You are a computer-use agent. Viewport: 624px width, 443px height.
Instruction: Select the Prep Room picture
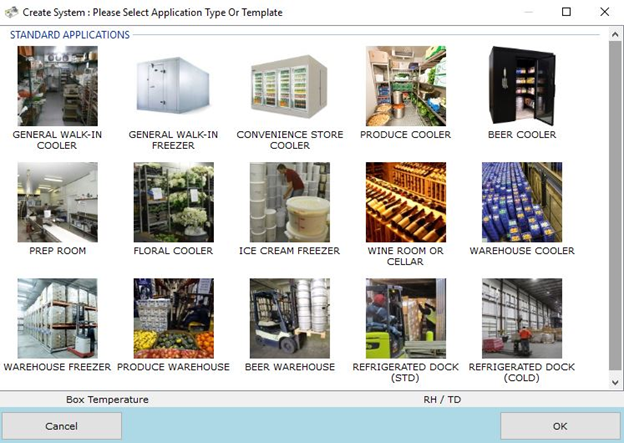click(x=58, y=202)
